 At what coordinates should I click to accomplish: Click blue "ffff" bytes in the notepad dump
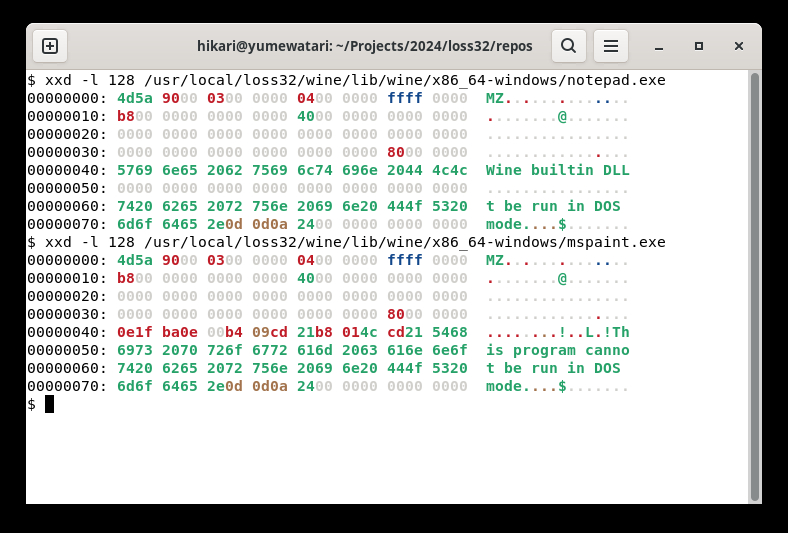tap(405, 98)
